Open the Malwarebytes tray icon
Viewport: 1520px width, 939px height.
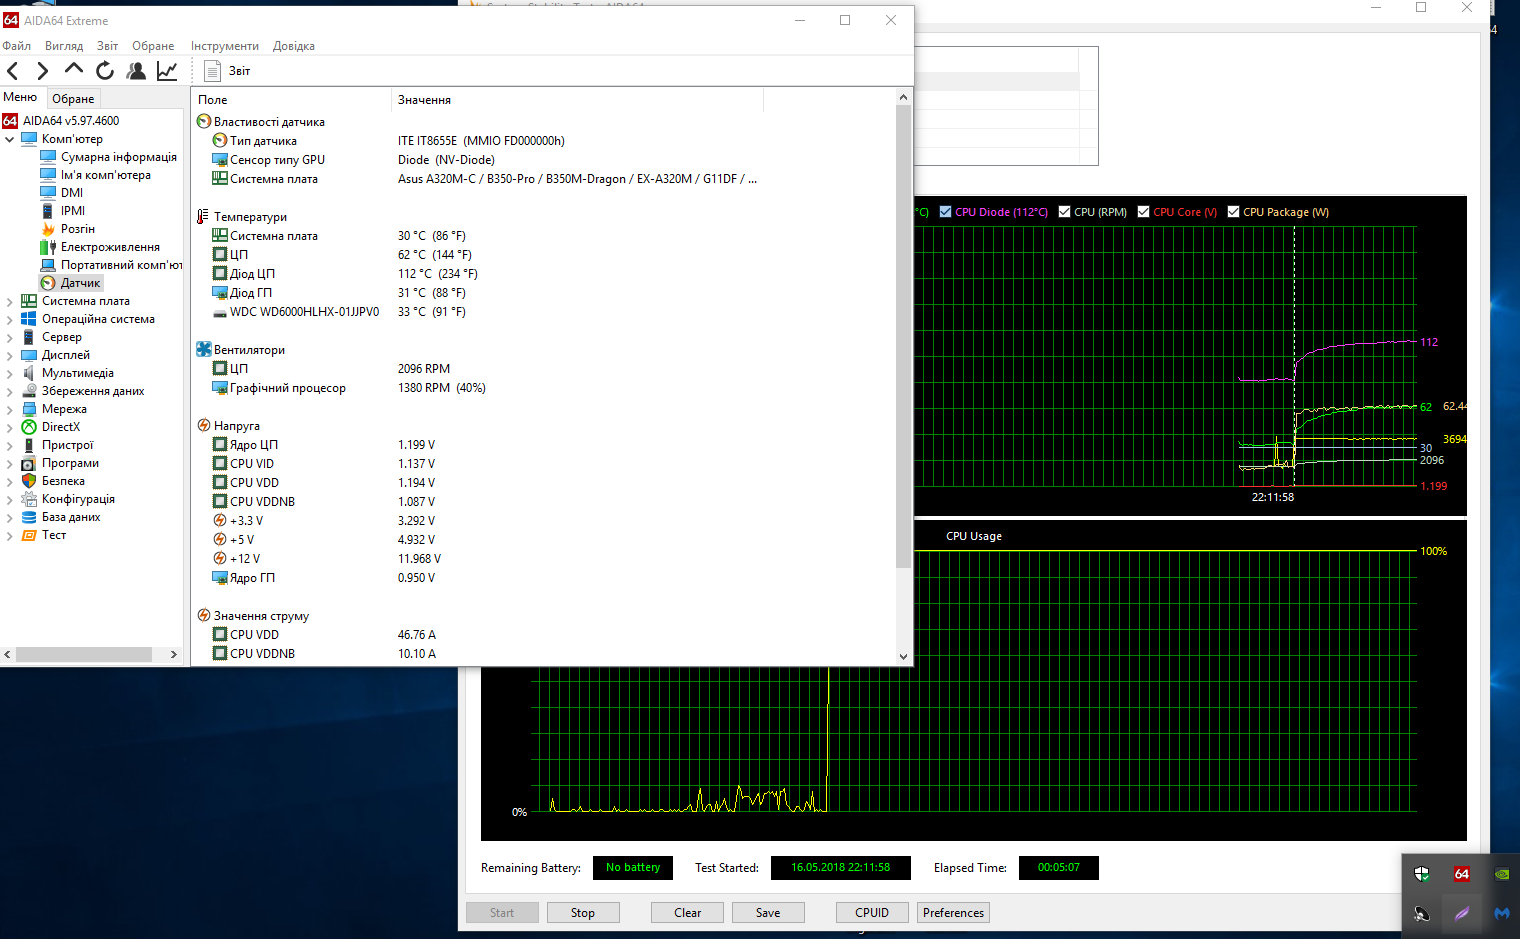click(x=1502, y=913)
